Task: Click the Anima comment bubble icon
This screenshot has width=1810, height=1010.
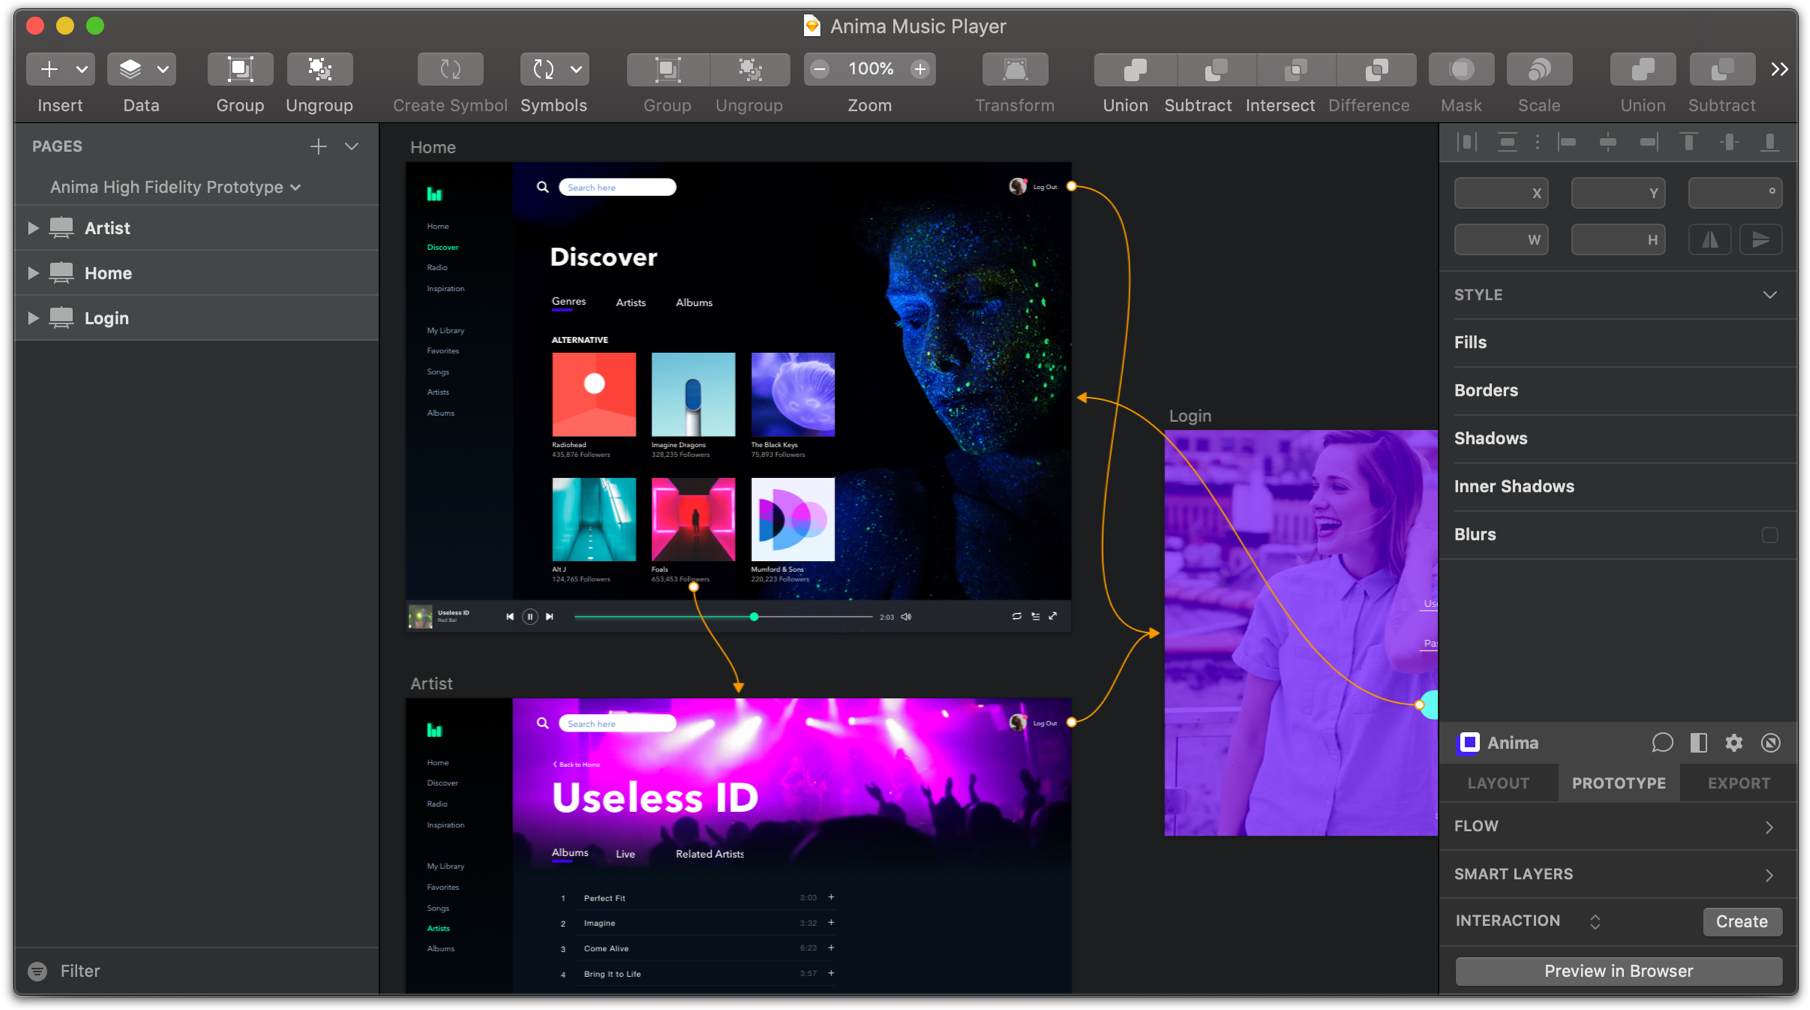Action: pos(1662,743)
